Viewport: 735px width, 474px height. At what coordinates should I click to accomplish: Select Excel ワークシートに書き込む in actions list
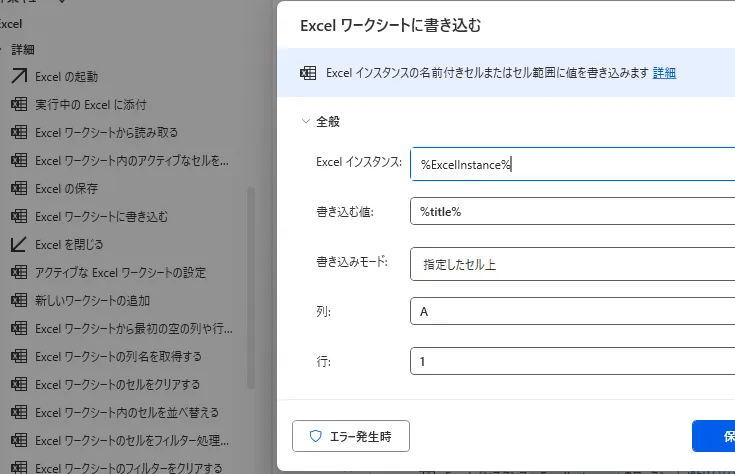coord(101,216)
